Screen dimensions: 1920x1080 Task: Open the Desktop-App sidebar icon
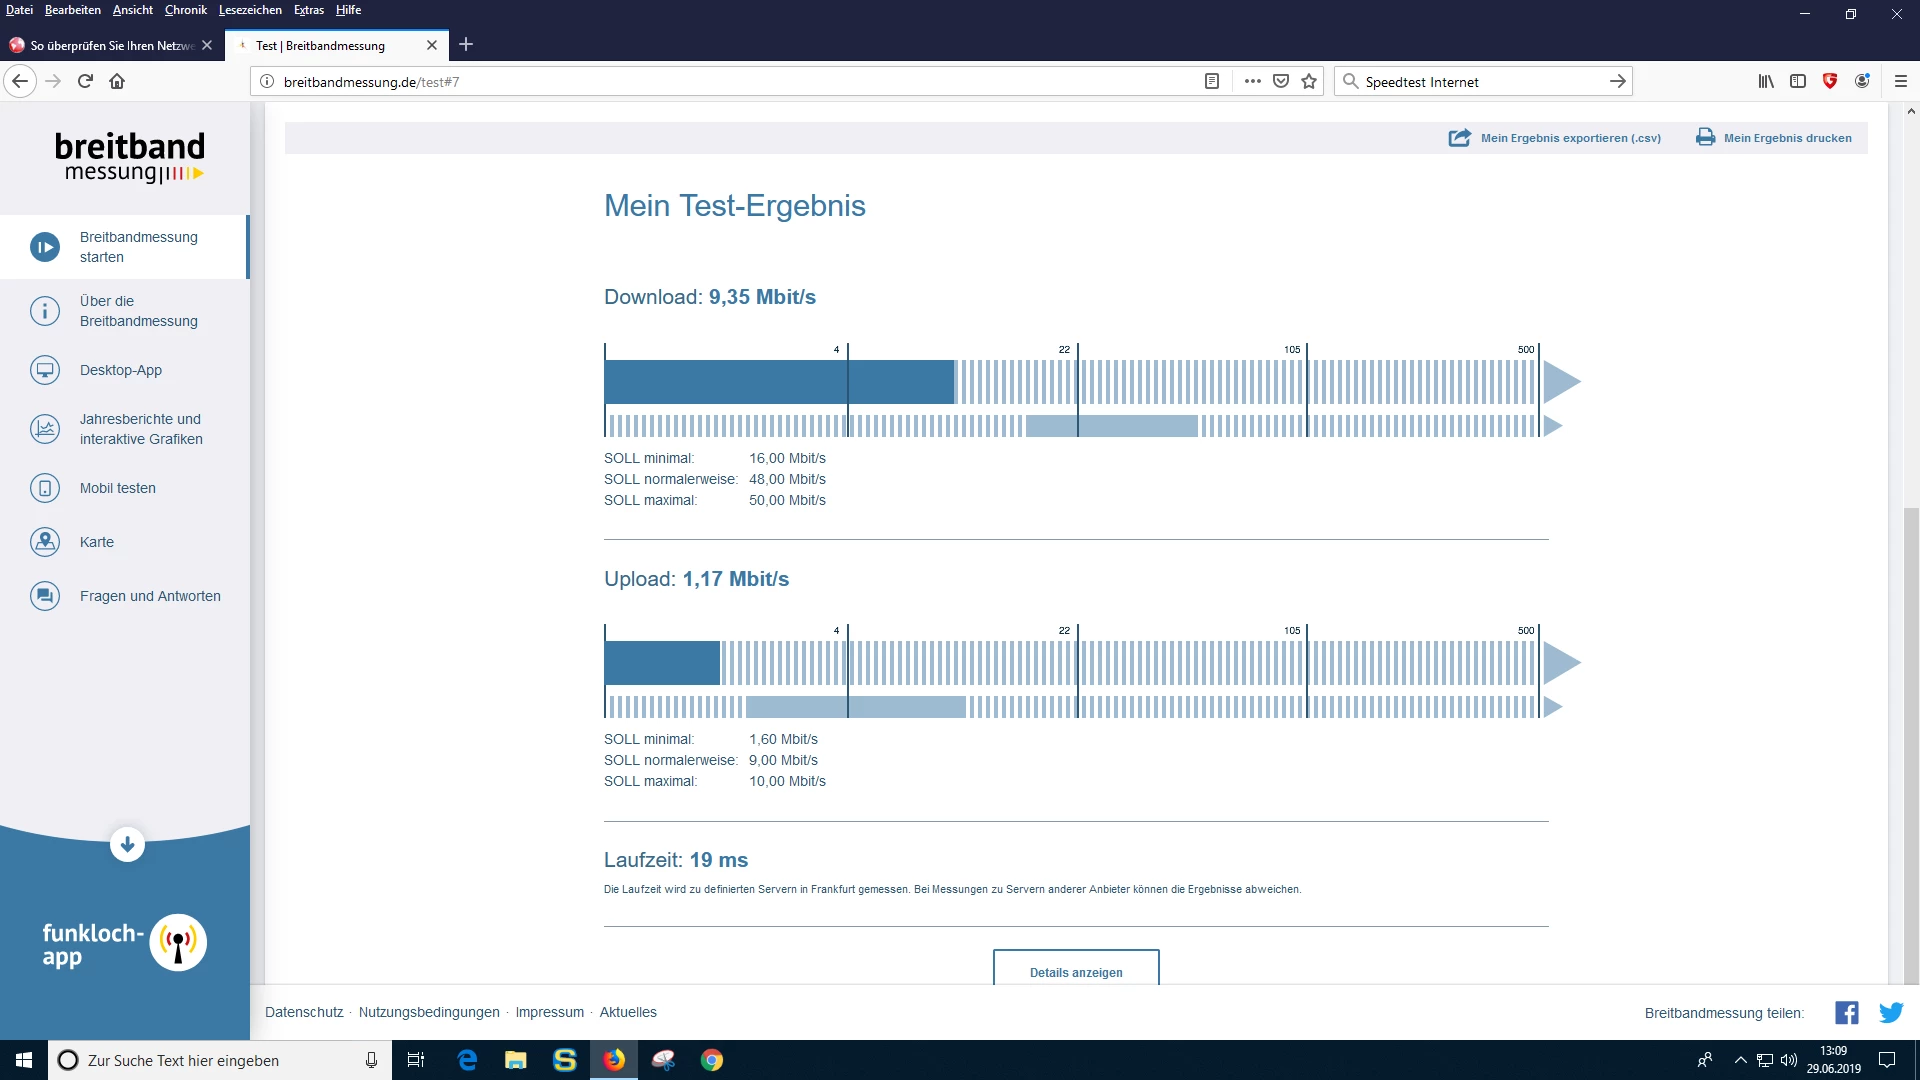(x=45, y=370)
